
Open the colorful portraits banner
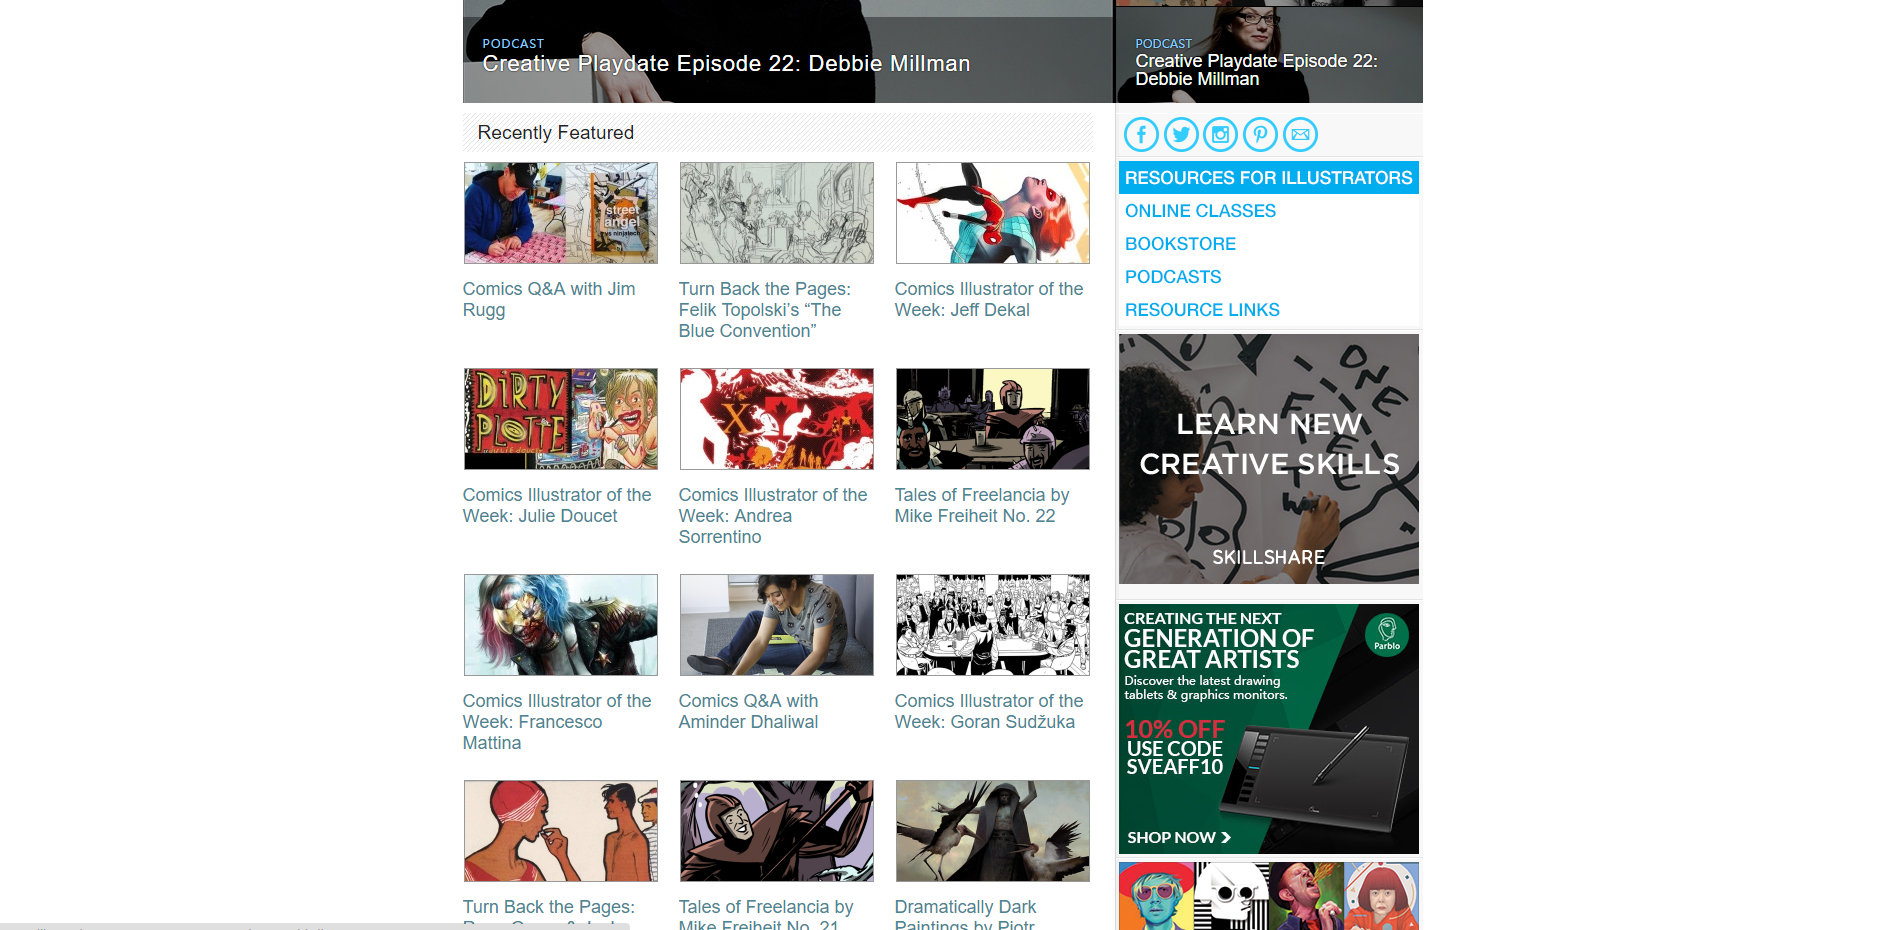pyautogui.click(x=1269, y=896)
